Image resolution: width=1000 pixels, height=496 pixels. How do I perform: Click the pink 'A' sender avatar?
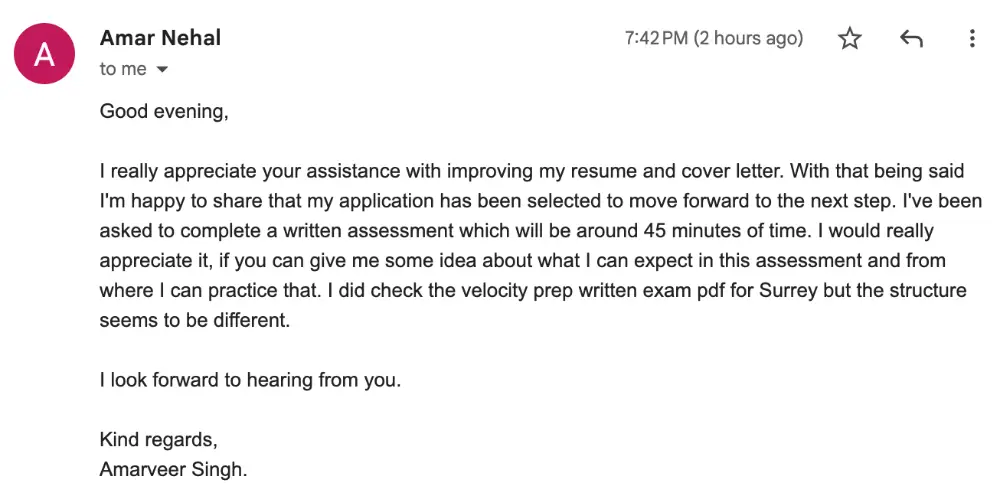(x=45, y=55)
